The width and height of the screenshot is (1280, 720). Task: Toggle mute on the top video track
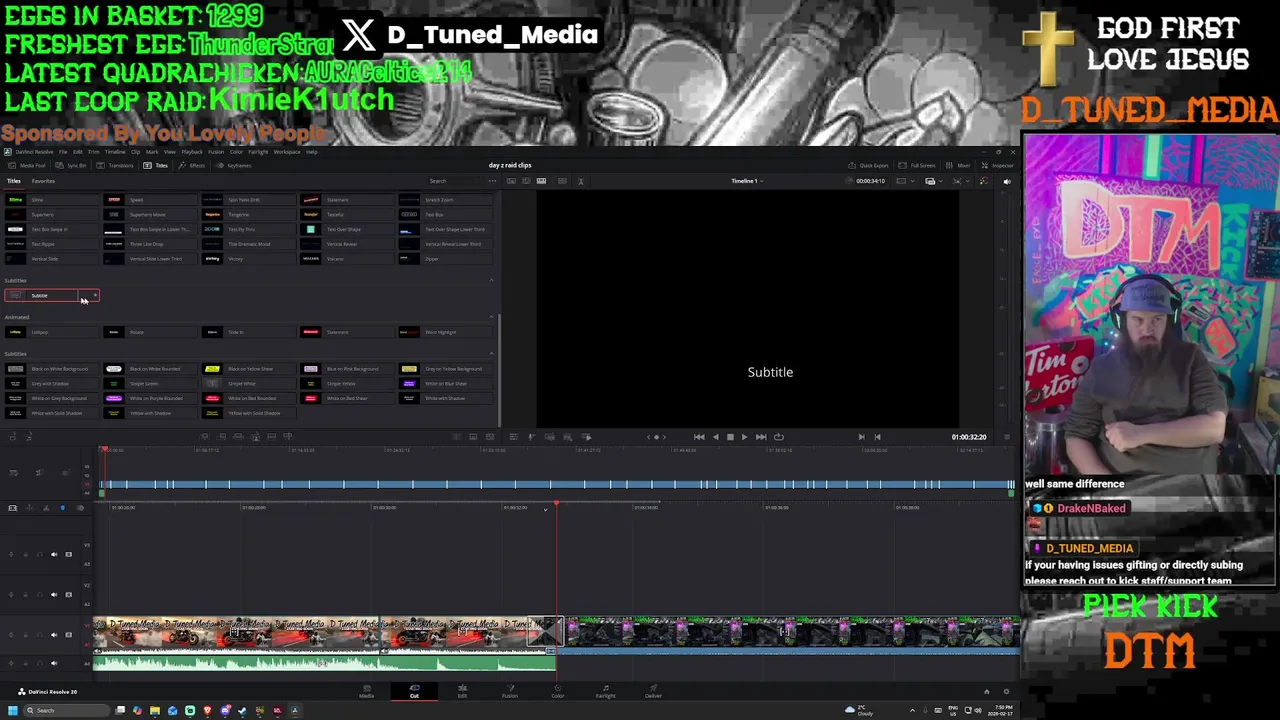[54, 554]
